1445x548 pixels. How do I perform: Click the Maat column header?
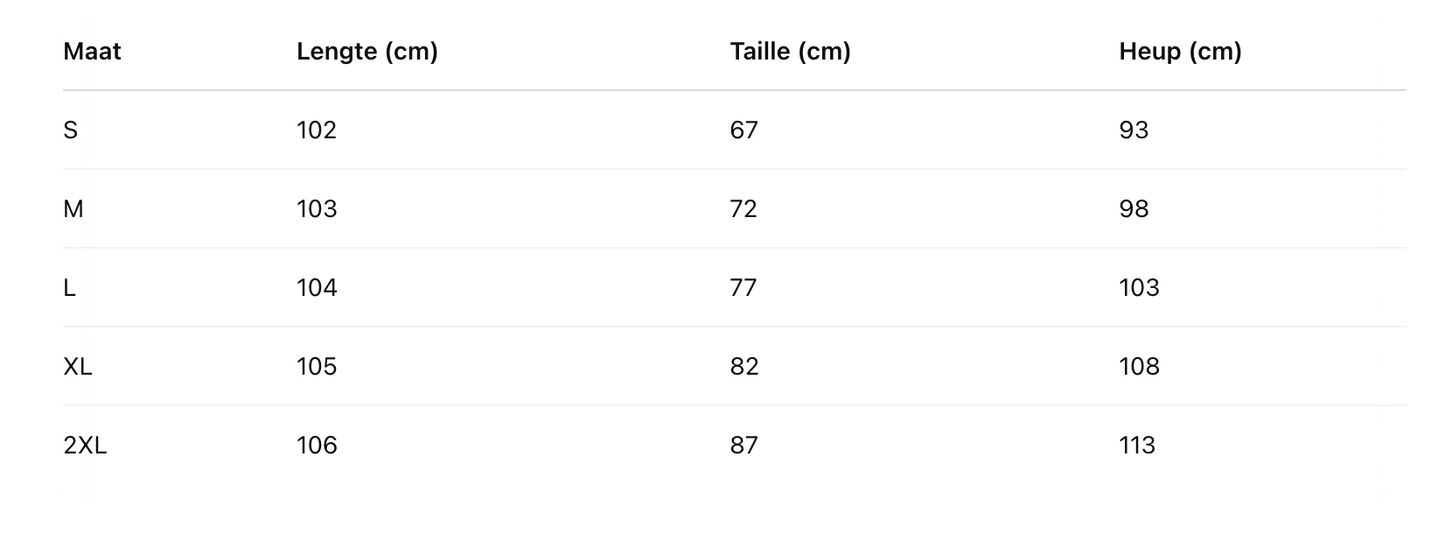92,51
